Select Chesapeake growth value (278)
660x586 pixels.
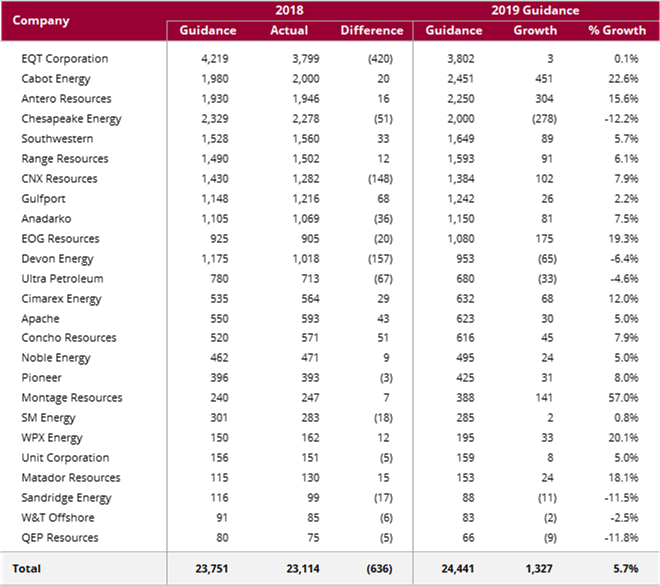pos(544,119)
